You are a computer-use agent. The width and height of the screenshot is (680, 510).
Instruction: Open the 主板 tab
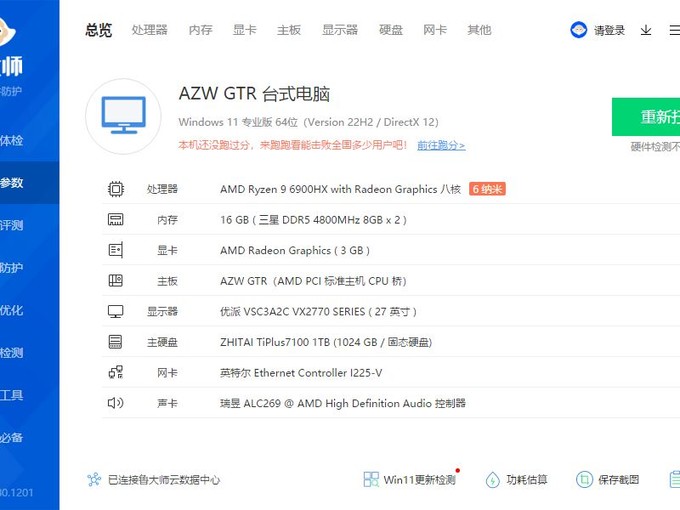pyautogui.click(x=289, y=30)
